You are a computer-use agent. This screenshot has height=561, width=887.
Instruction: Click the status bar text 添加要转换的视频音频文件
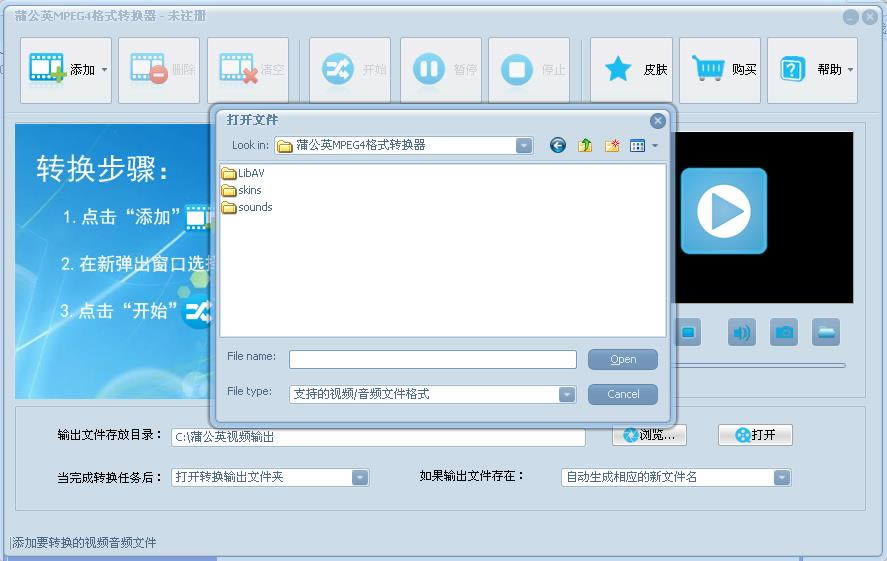84,543
